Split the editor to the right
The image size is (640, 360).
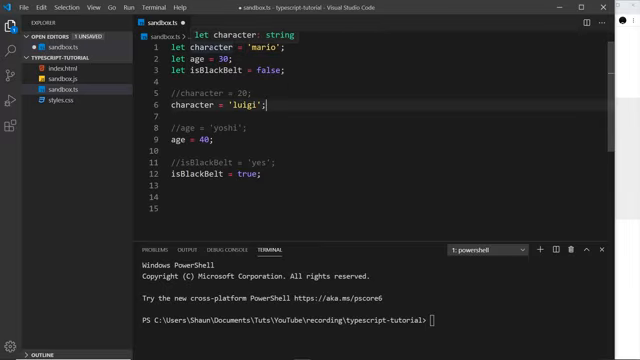pyautogui.click(x=587, y=23)
